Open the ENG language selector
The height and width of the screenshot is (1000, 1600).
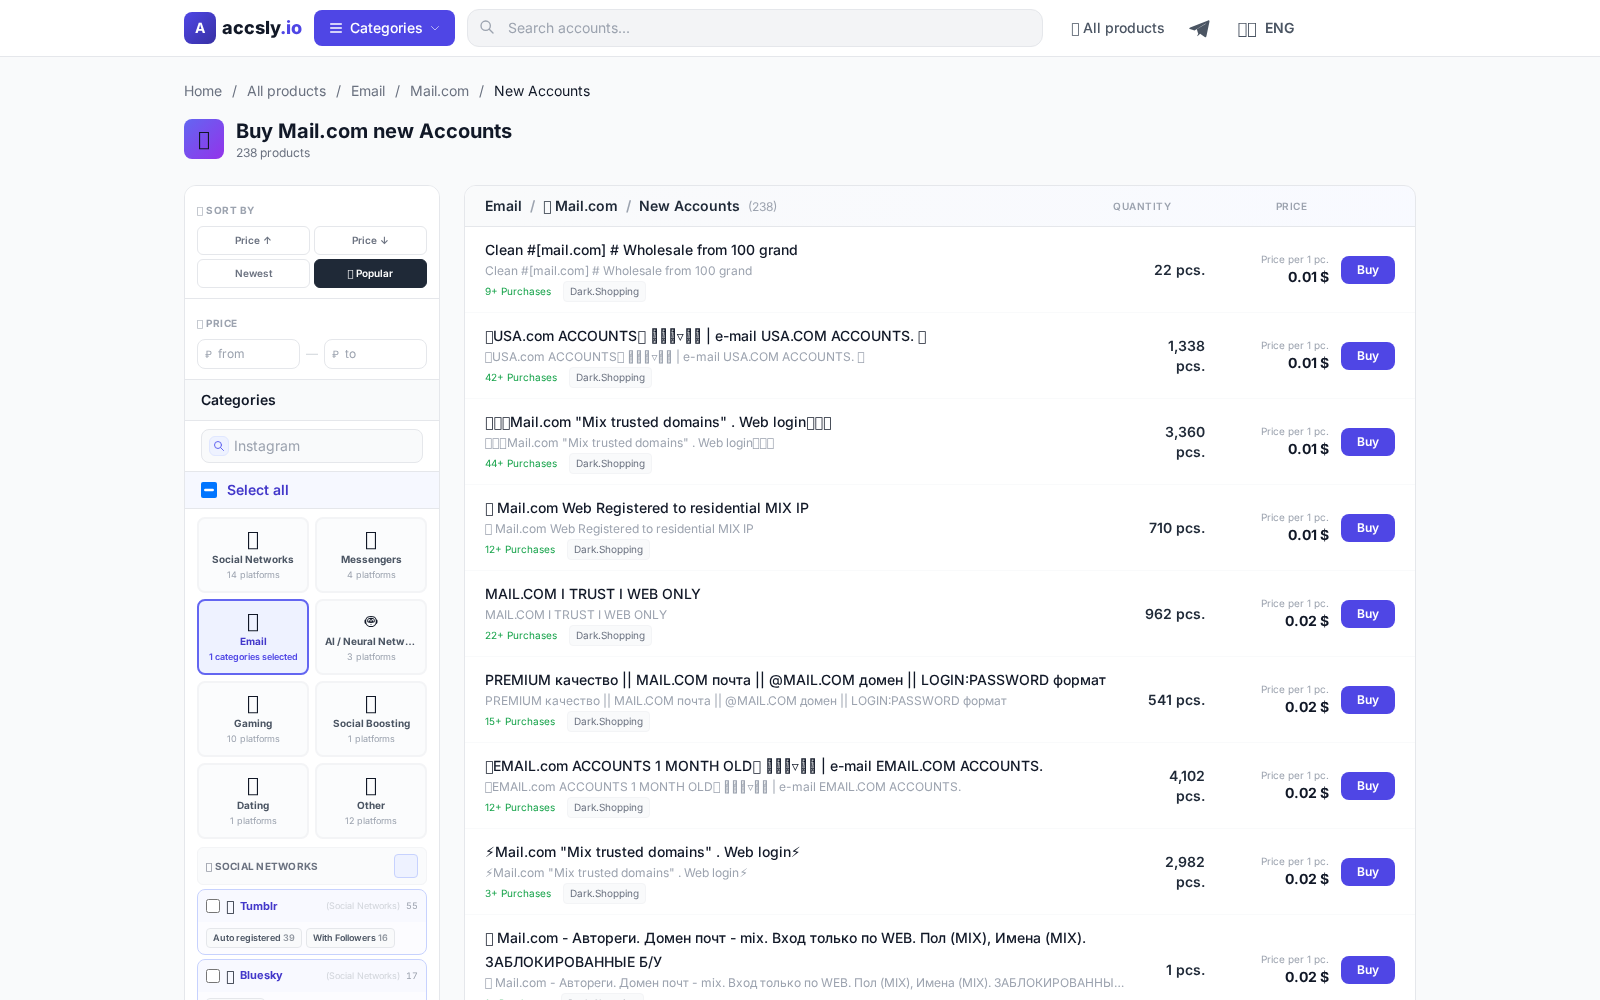click(x=1266, y=28)
